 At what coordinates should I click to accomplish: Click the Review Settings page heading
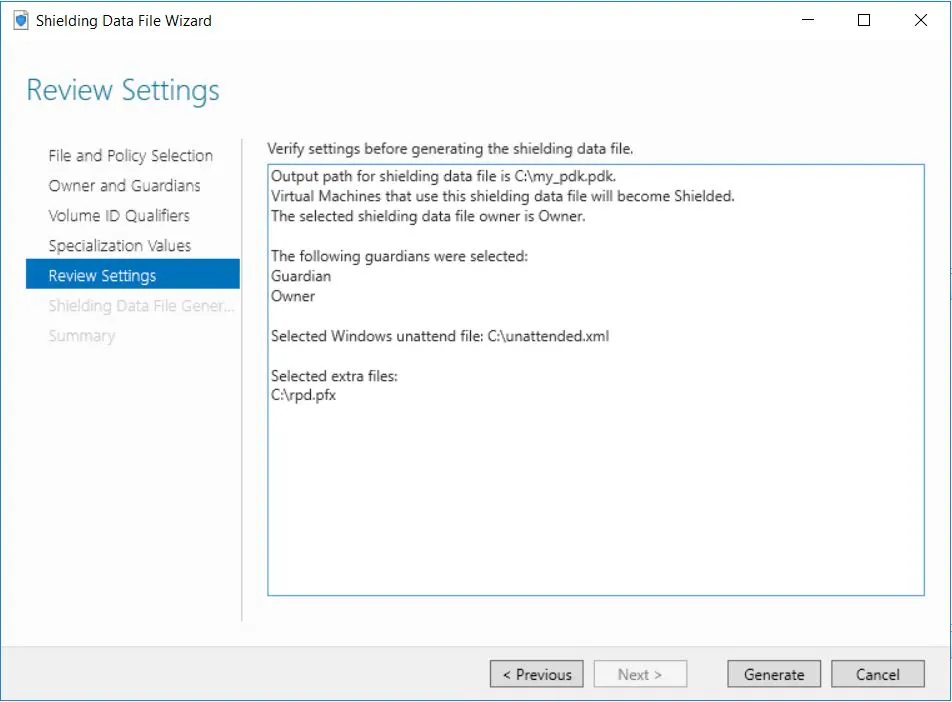coord(123,90)
